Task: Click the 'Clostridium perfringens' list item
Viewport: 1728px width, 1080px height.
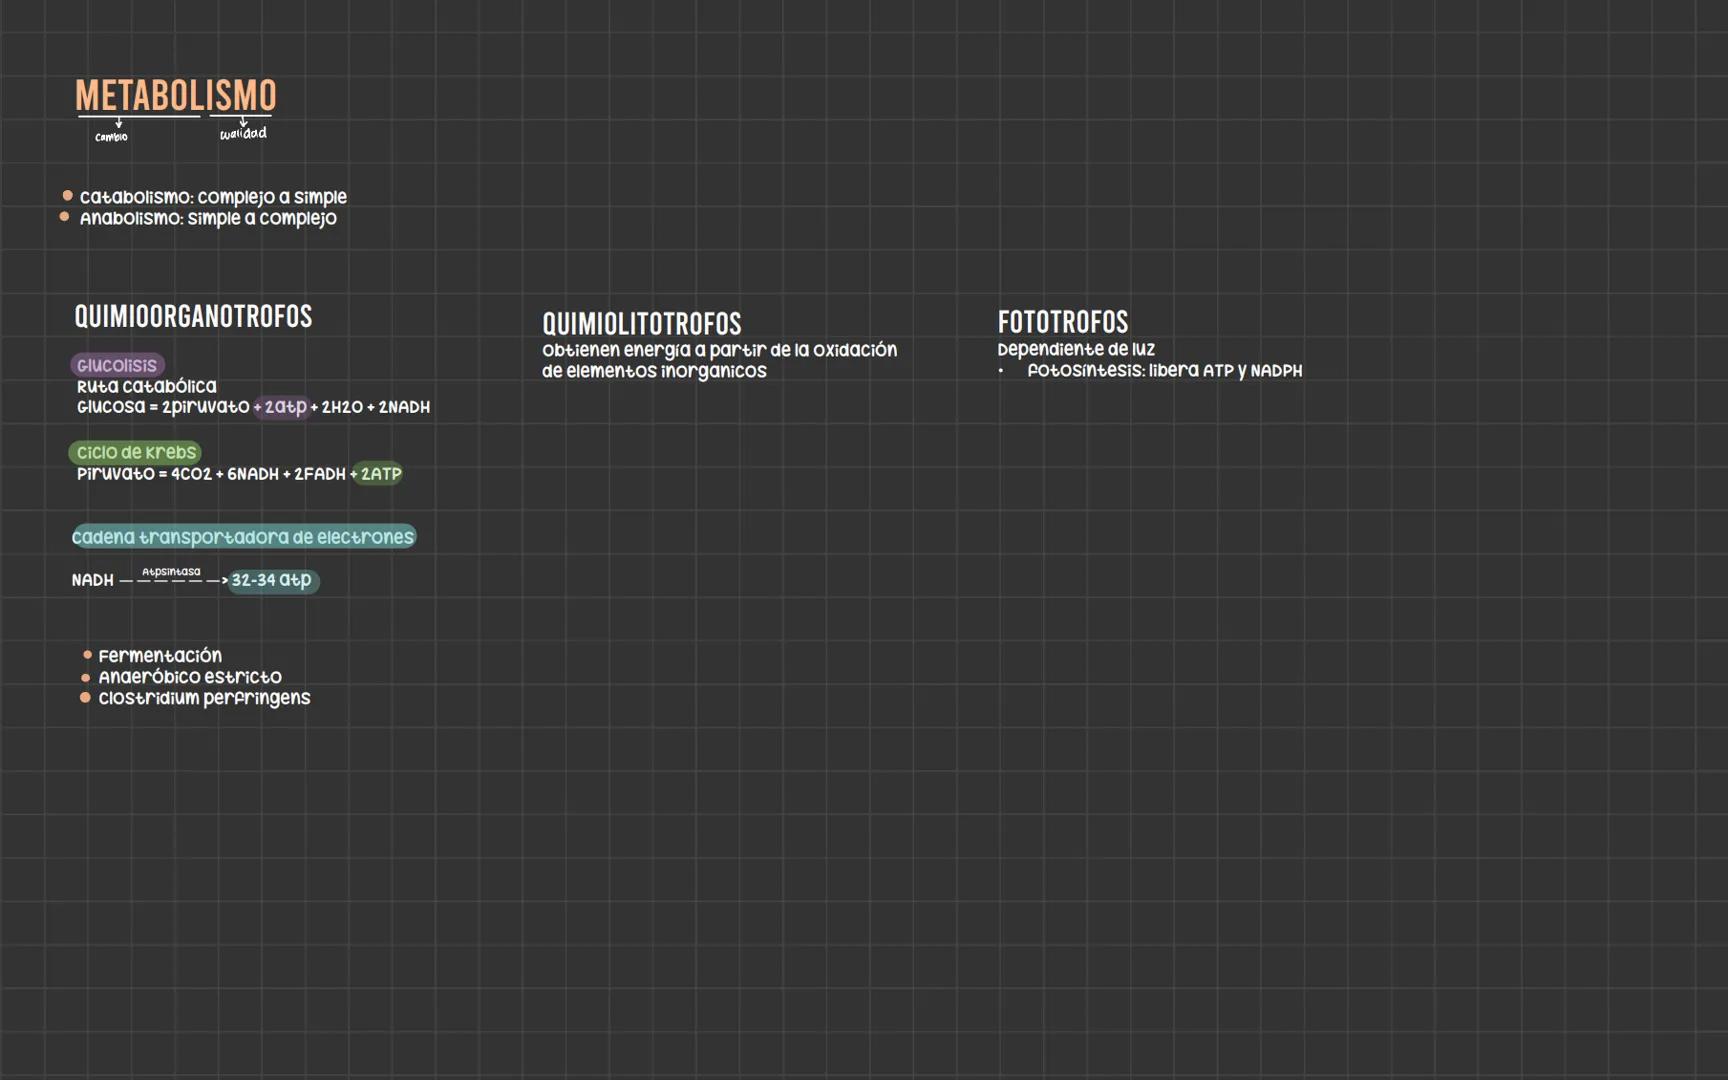Action: point(204,698)
